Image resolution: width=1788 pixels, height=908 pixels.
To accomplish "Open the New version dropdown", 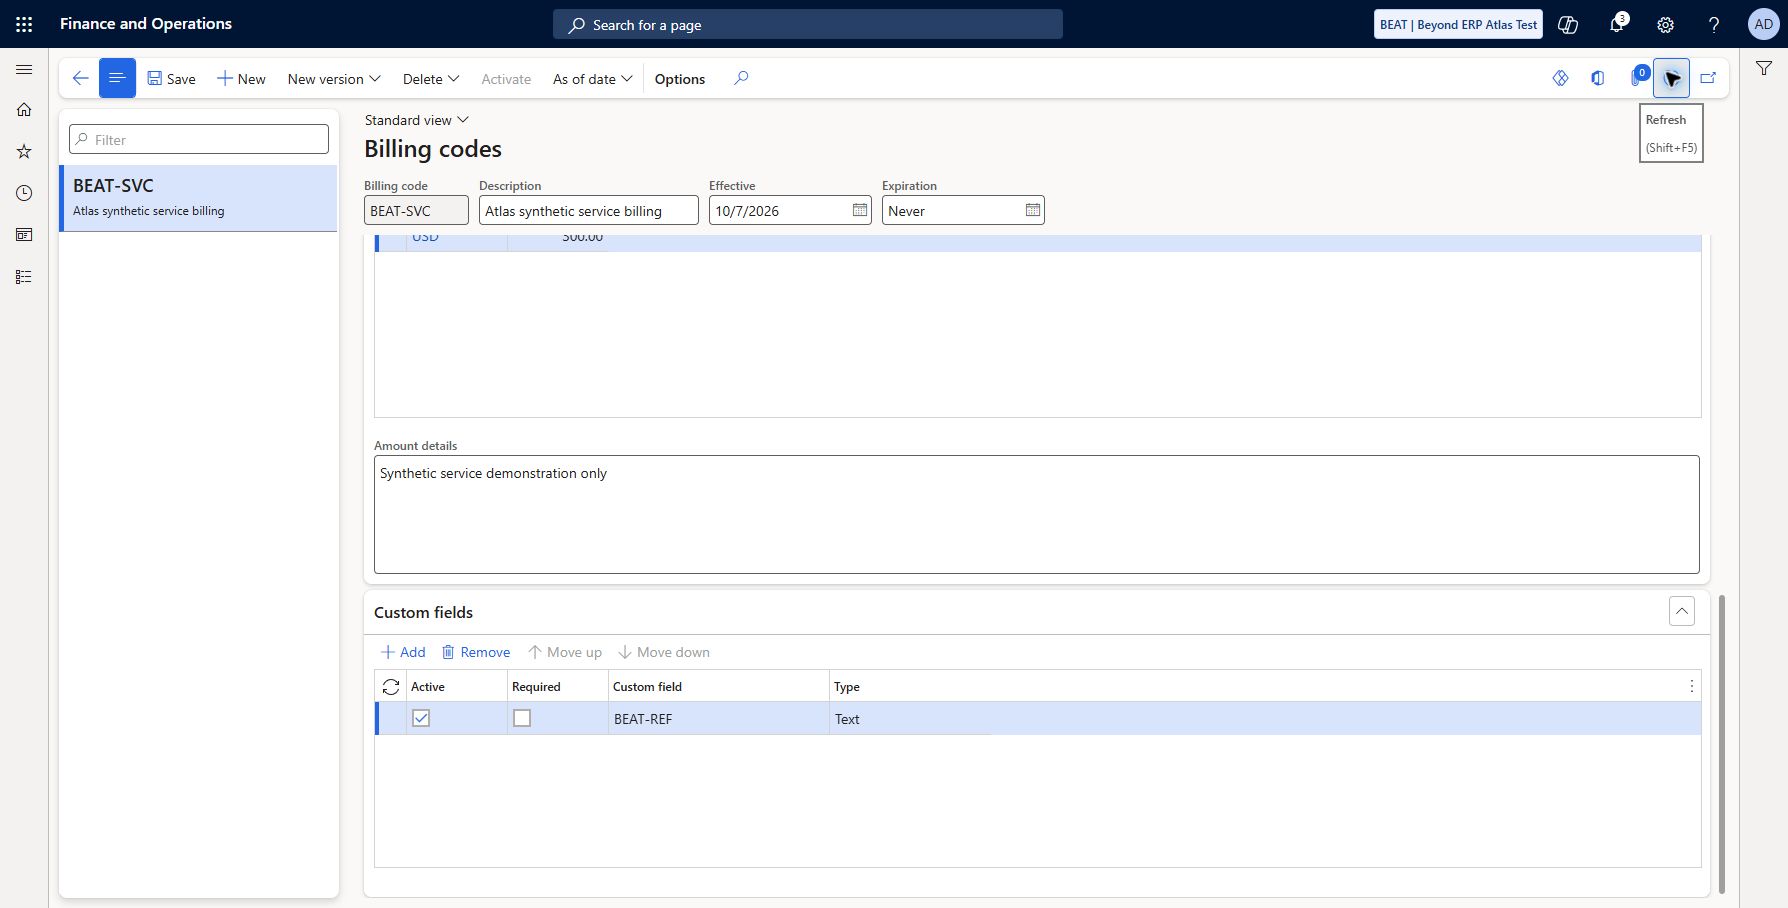I will click(x=334, y=79).
